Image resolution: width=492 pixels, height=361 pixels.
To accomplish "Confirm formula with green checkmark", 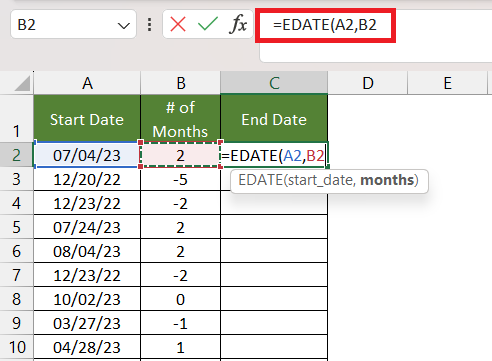I will [208, 25].
